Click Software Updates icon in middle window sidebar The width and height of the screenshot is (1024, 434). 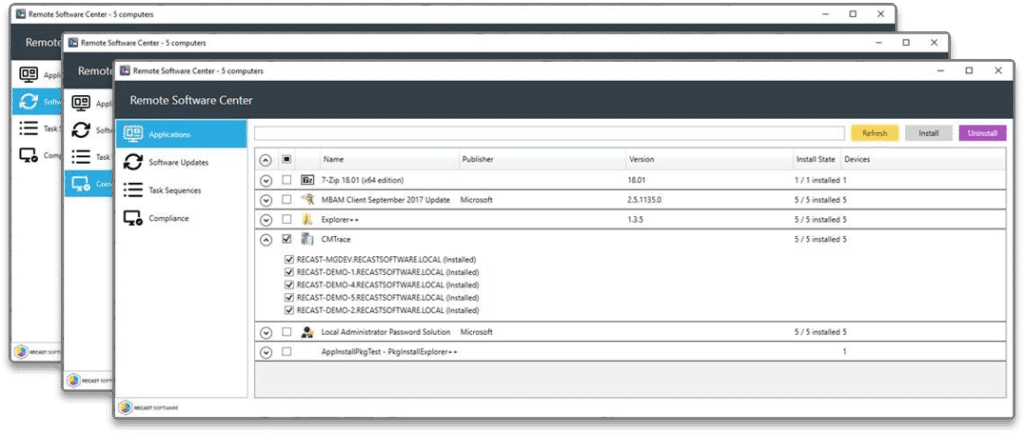point(81,130)
